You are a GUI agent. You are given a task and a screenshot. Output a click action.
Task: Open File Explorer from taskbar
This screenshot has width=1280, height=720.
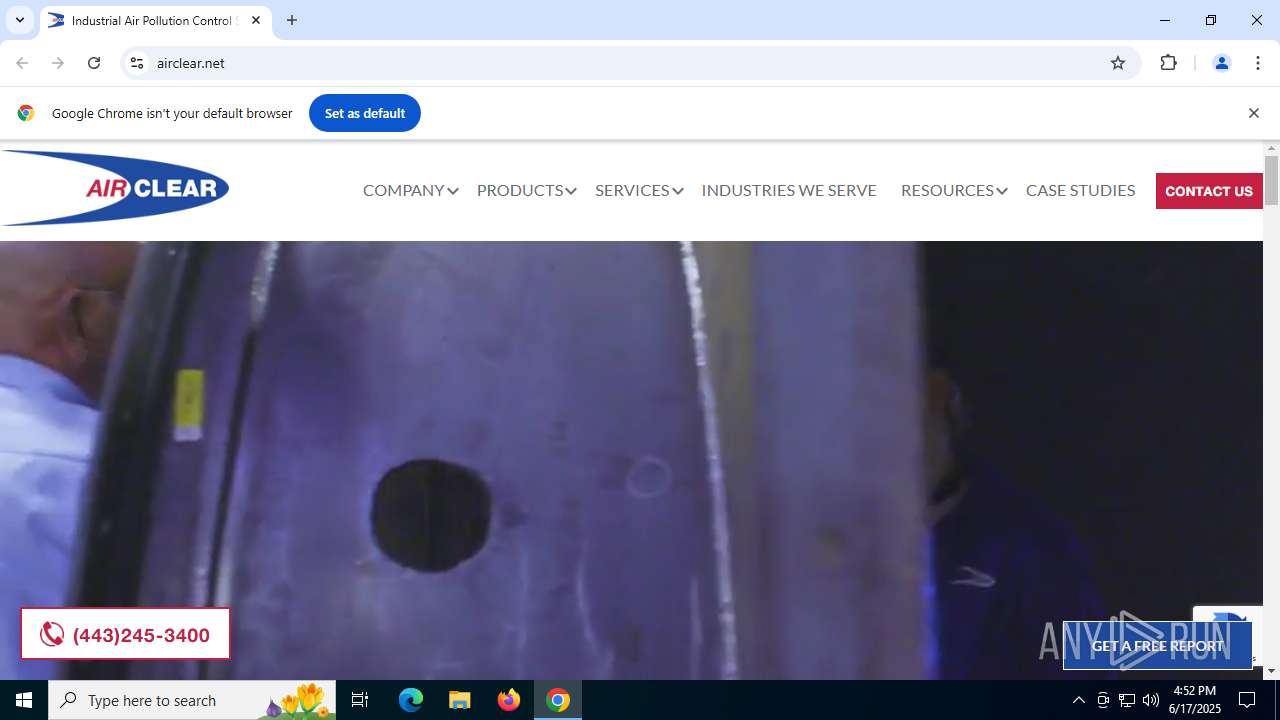coord(459,700)
